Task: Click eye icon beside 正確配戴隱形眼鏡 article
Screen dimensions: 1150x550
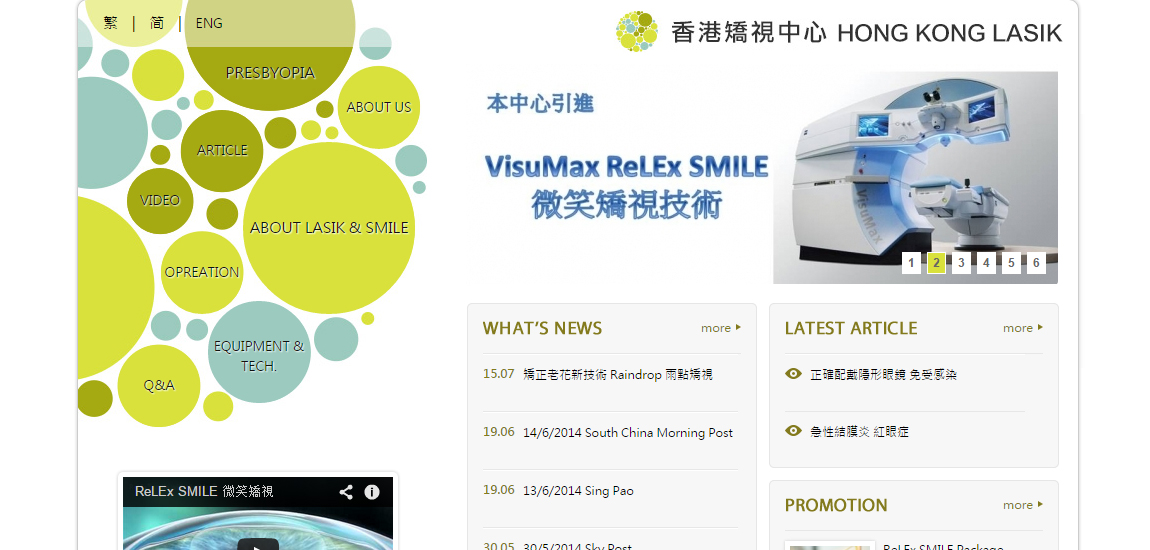Action: coord(793,374)
